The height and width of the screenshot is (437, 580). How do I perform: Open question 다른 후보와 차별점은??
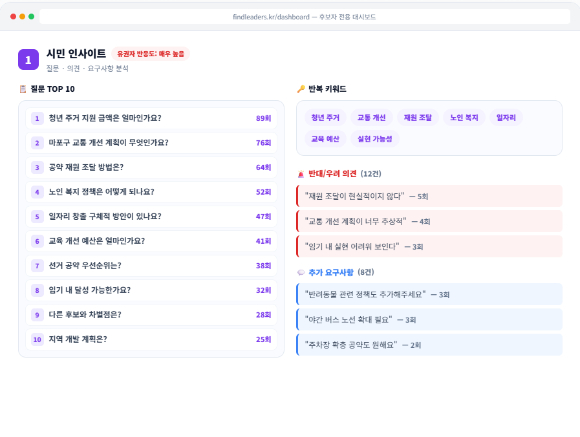click(x=151, y=315)
